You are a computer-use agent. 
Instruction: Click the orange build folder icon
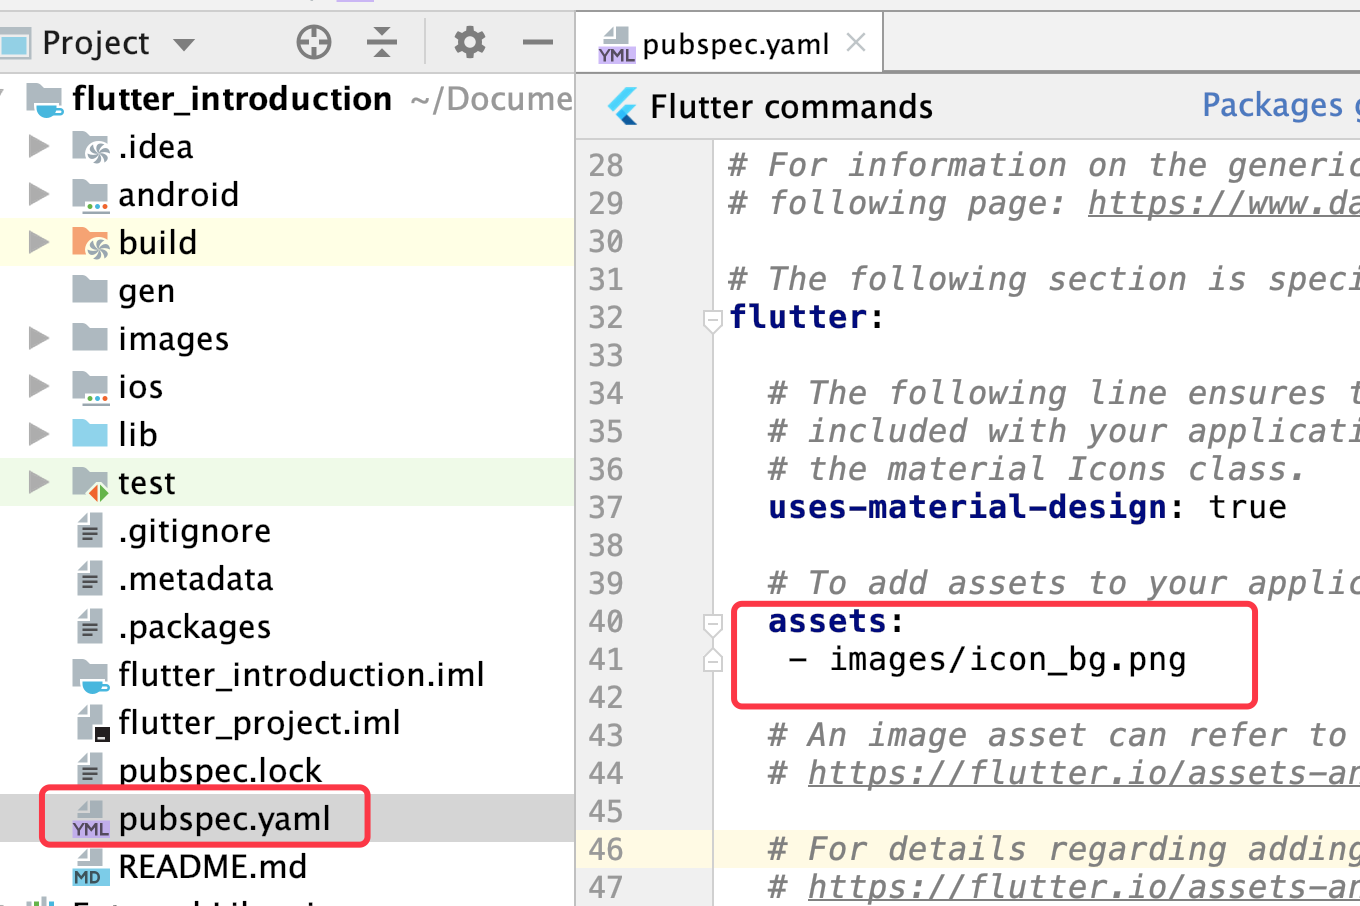[x=91, y=243]
